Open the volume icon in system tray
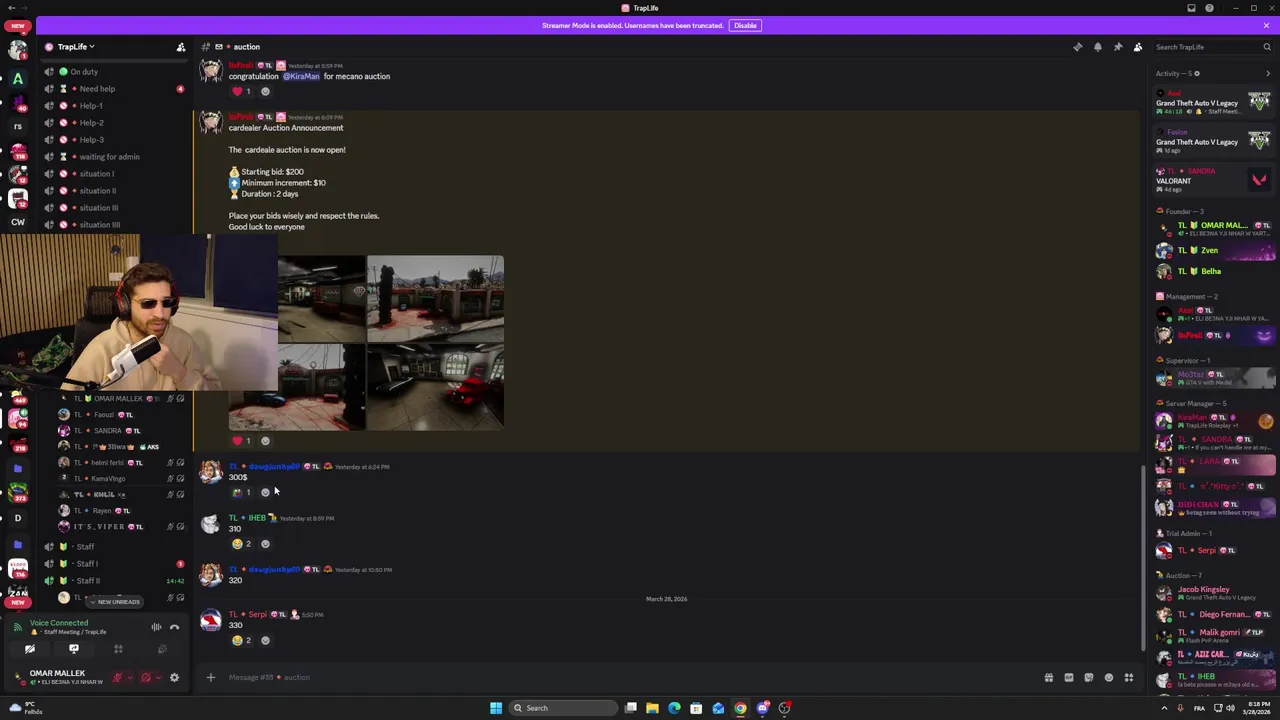Viewport: 1280px width, 720px height. 1230,708
